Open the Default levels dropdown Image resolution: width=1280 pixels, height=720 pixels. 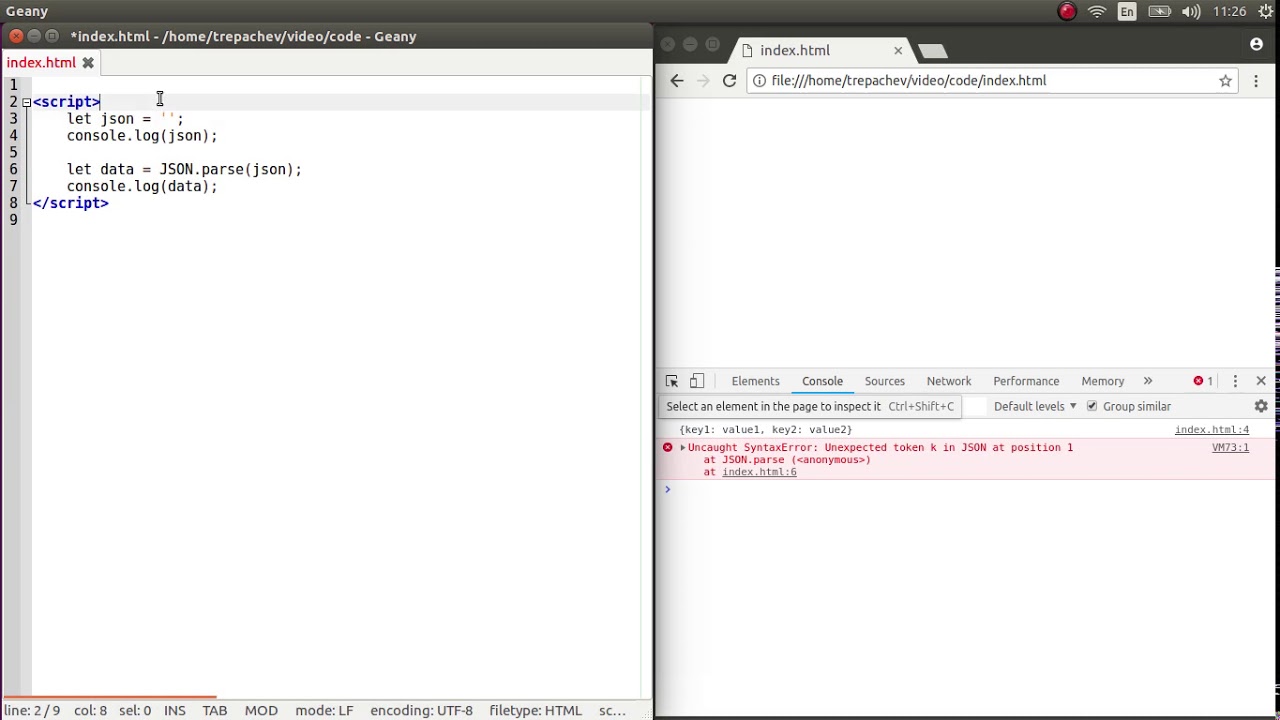coord(1035,407)
